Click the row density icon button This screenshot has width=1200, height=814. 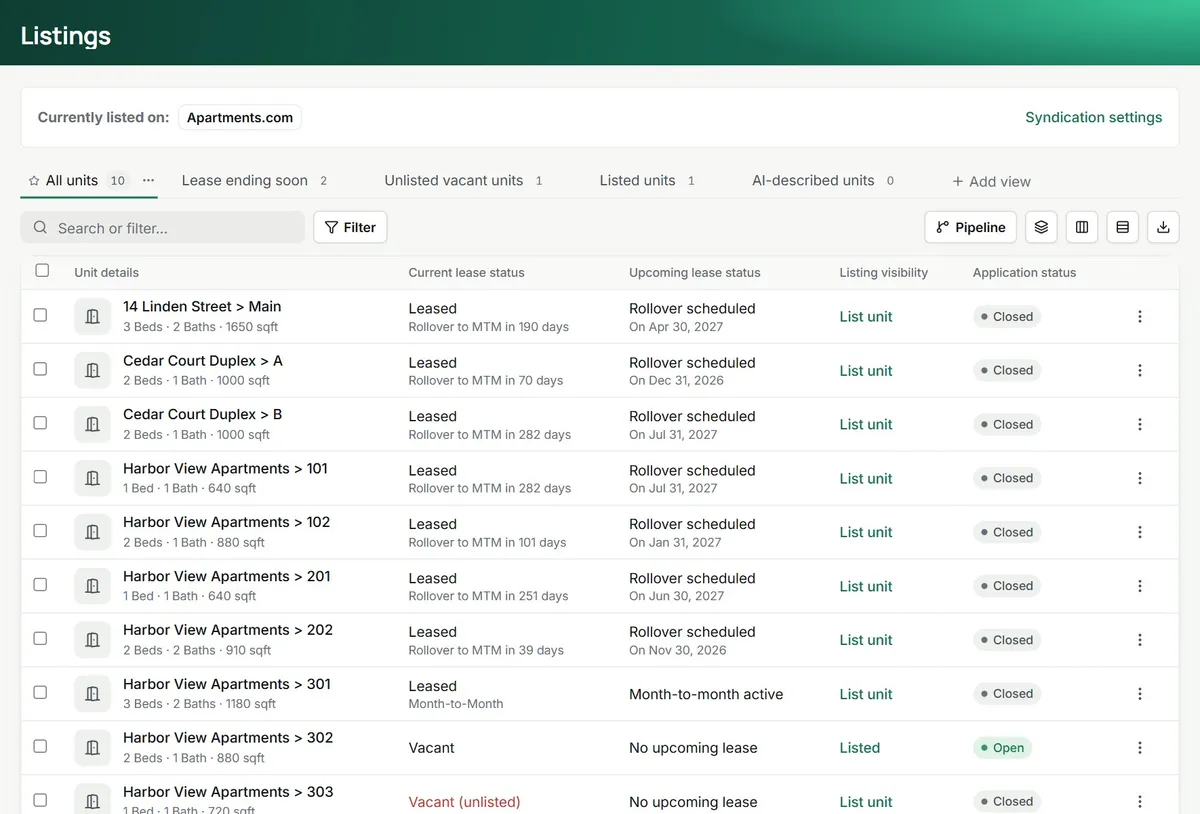tap(1122, 227)
